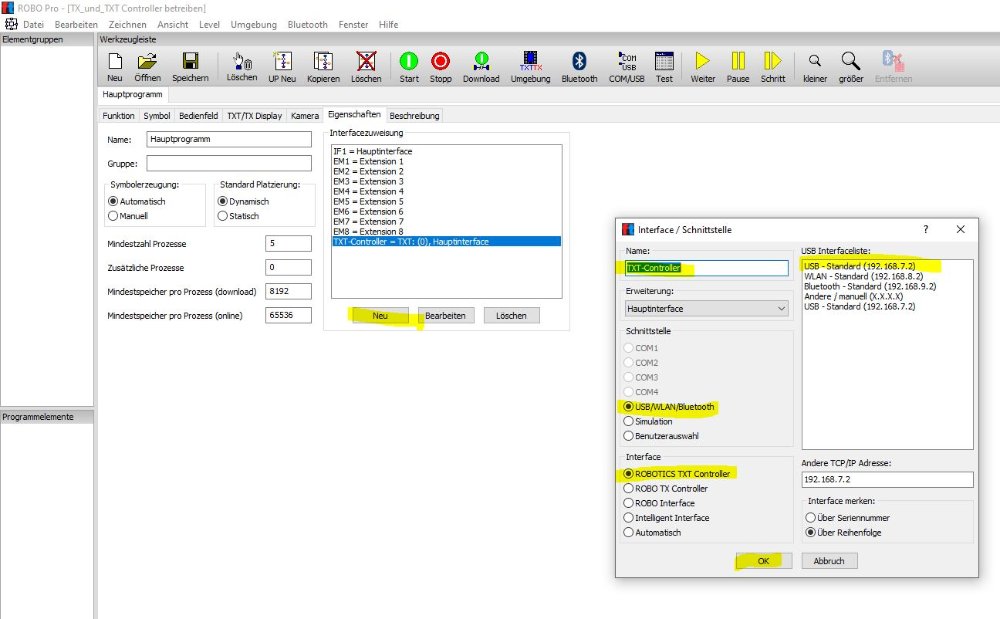Click the Name field containing Hauptprogramm

point(229,139)
